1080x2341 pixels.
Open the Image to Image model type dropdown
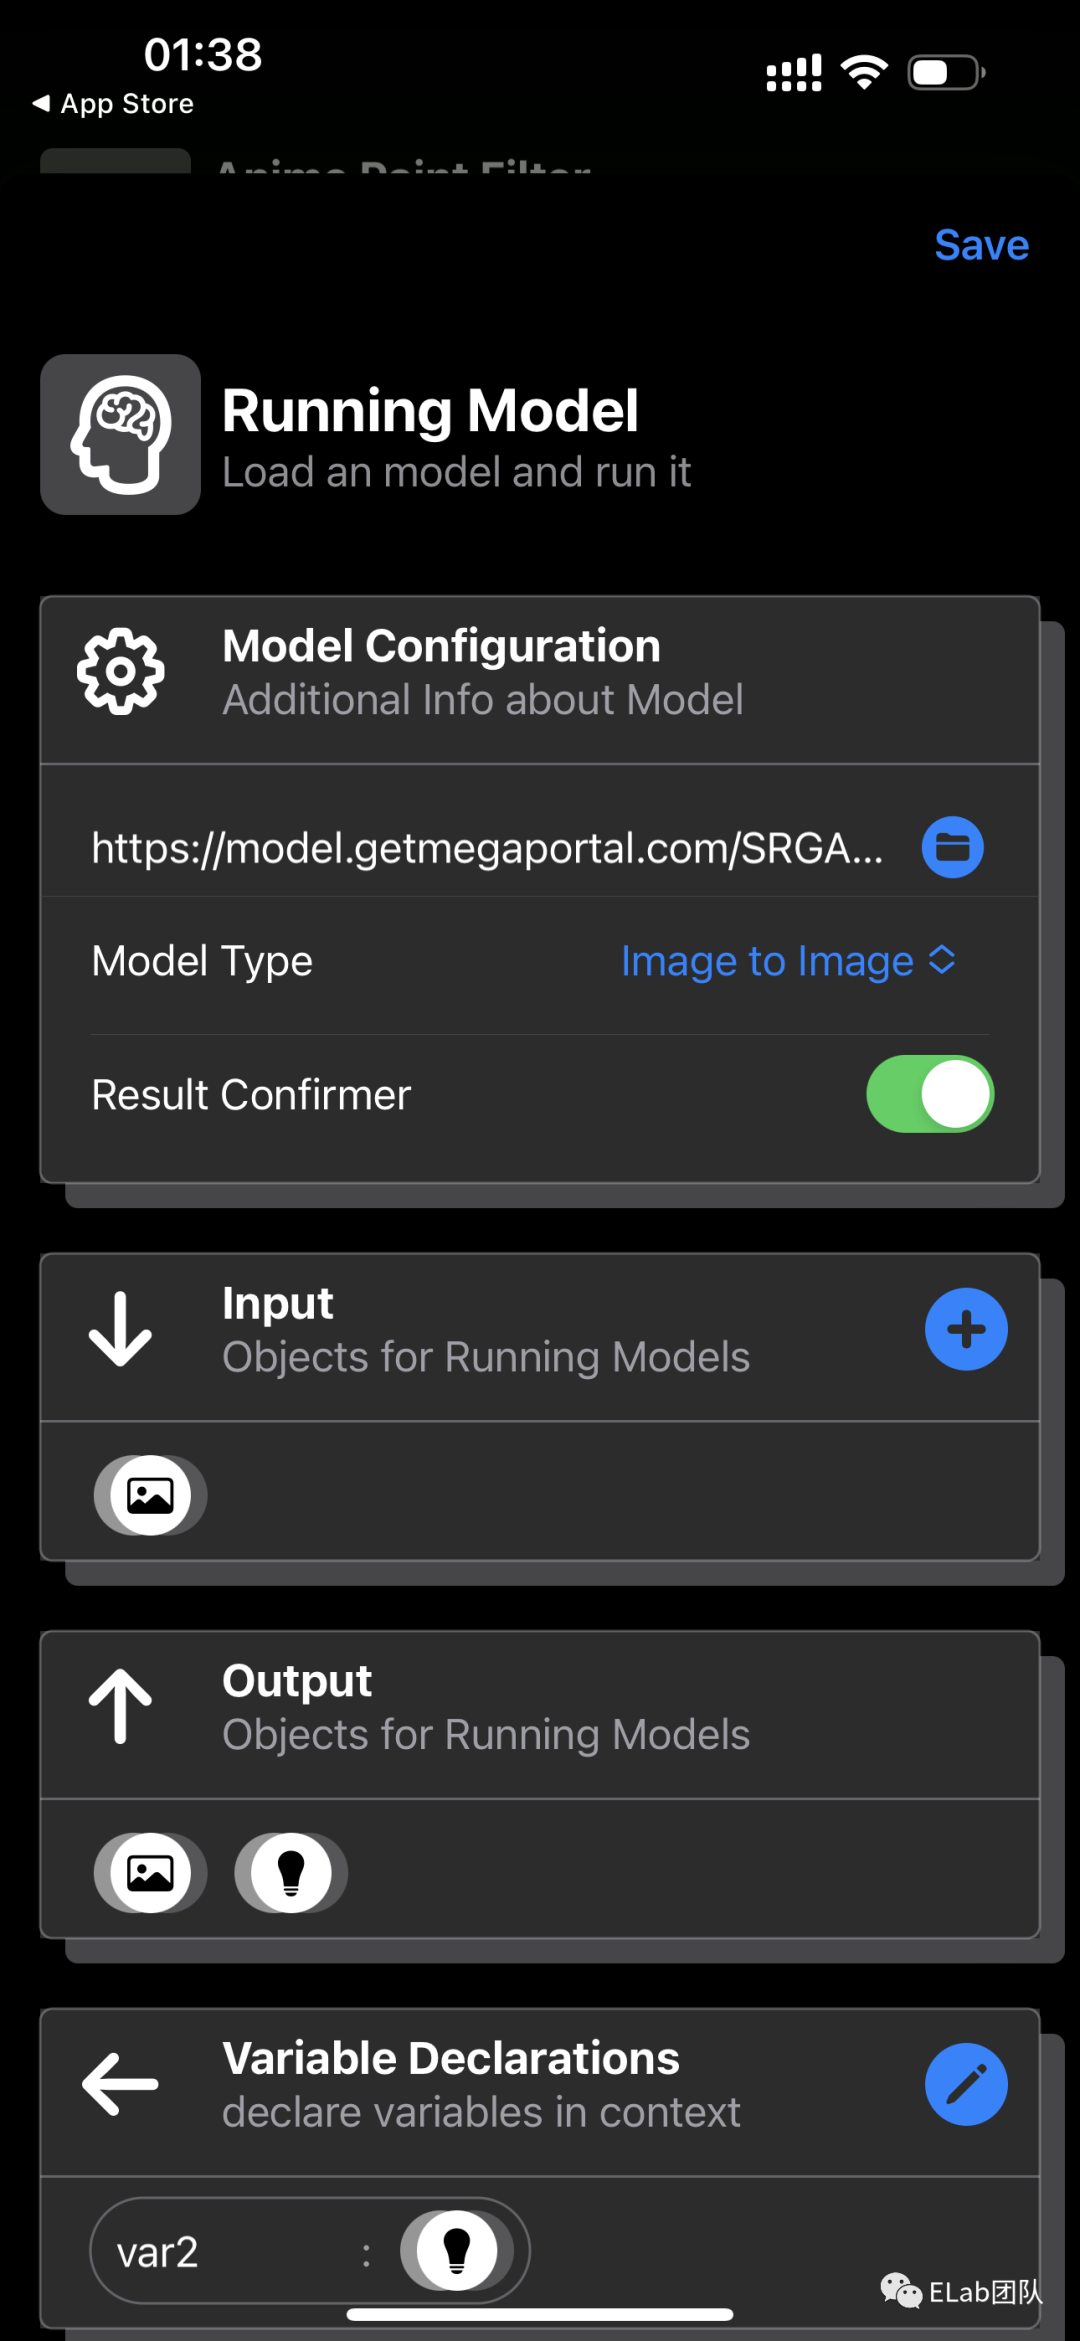(x=788, y=961)
